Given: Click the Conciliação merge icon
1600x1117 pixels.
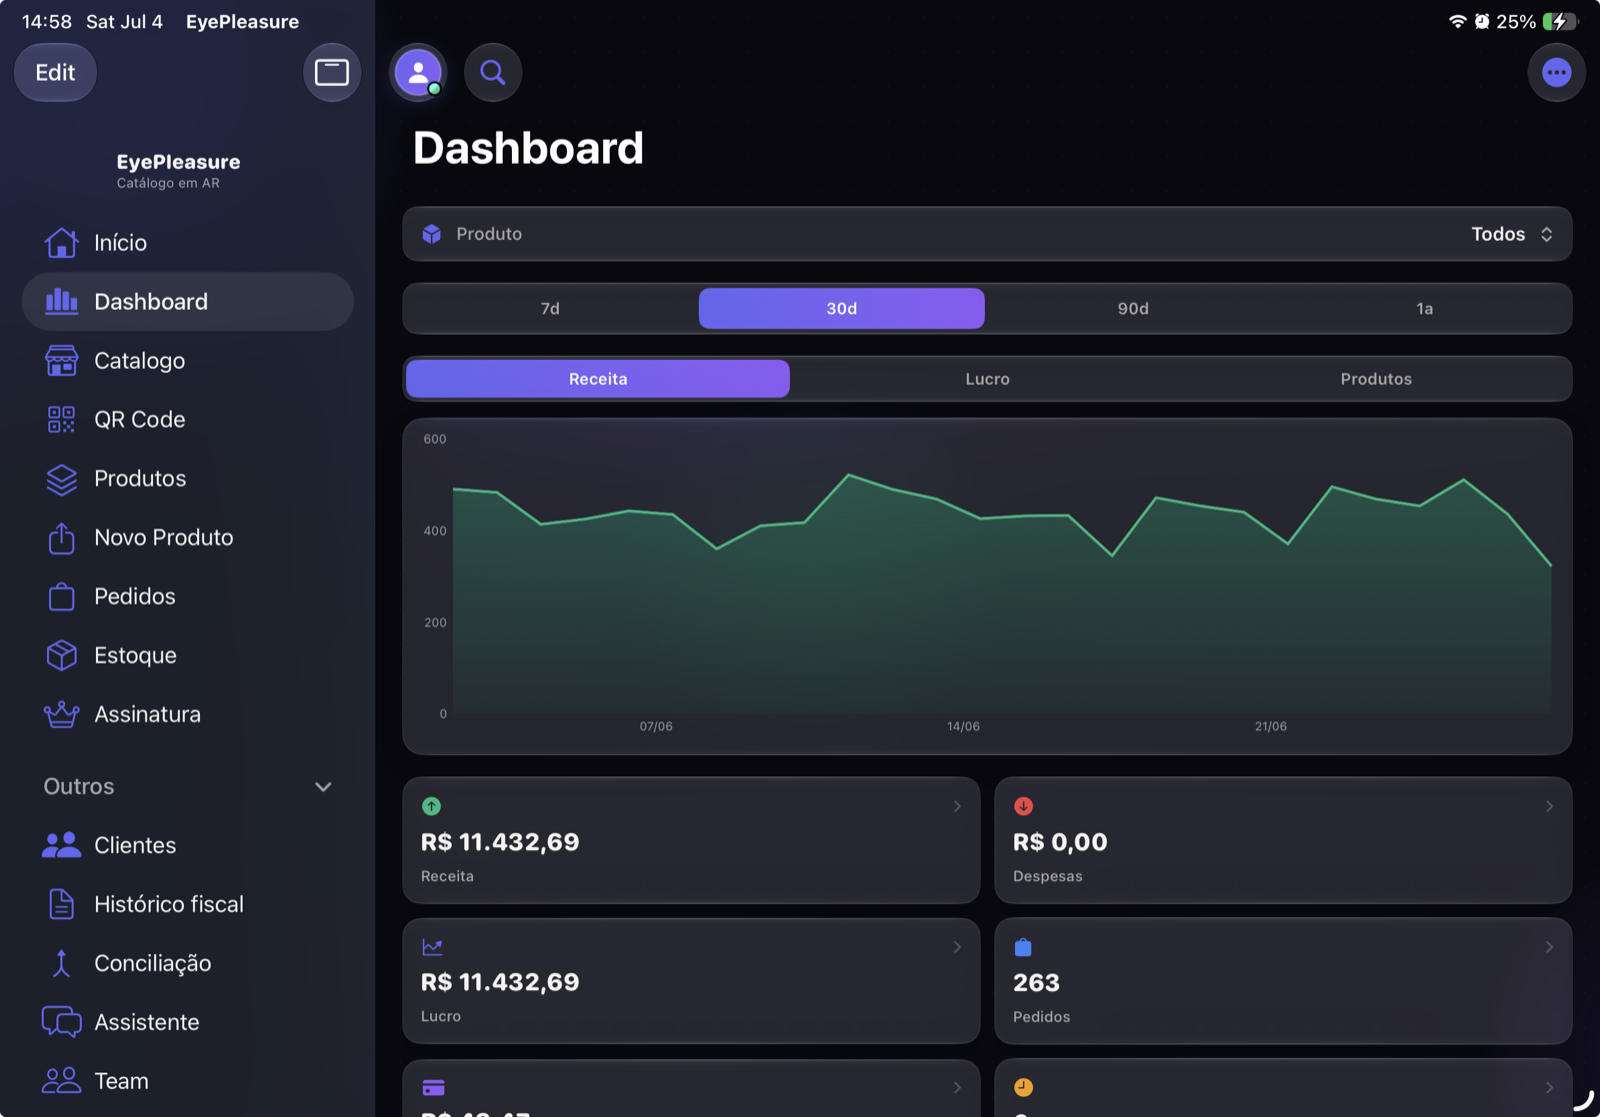Looking at the screenshot, I should coord(61,963).
